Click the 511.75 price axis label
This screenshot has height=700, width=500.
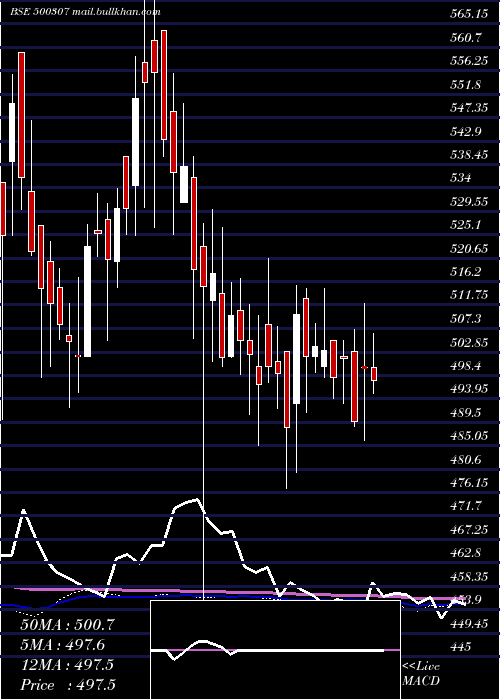point(468,296)
